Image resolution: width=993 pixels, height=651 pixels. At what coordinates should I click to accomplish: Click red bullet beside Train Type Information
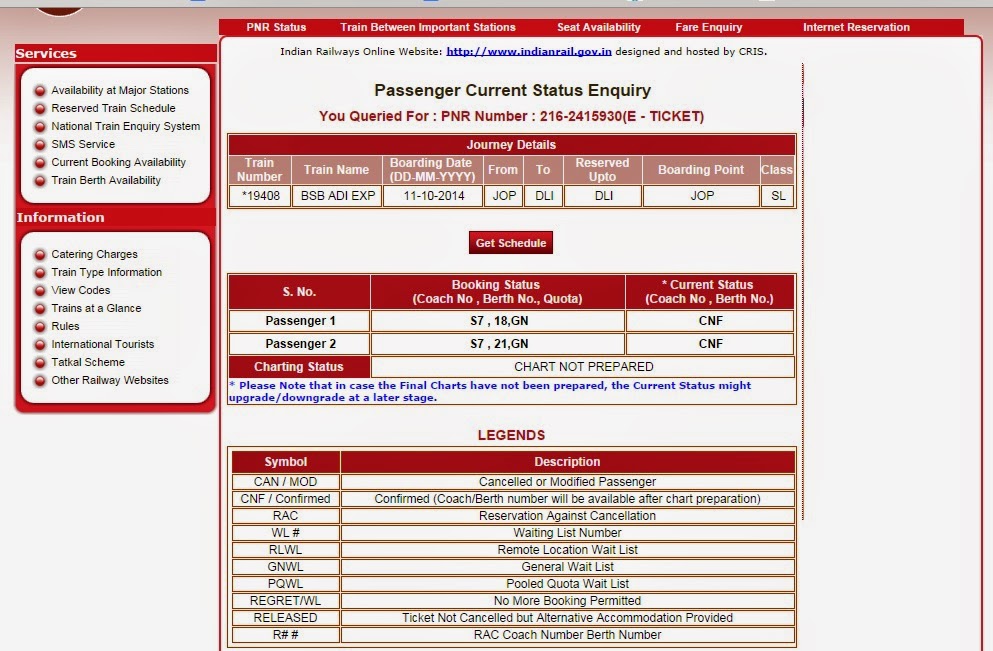point(40,272)
